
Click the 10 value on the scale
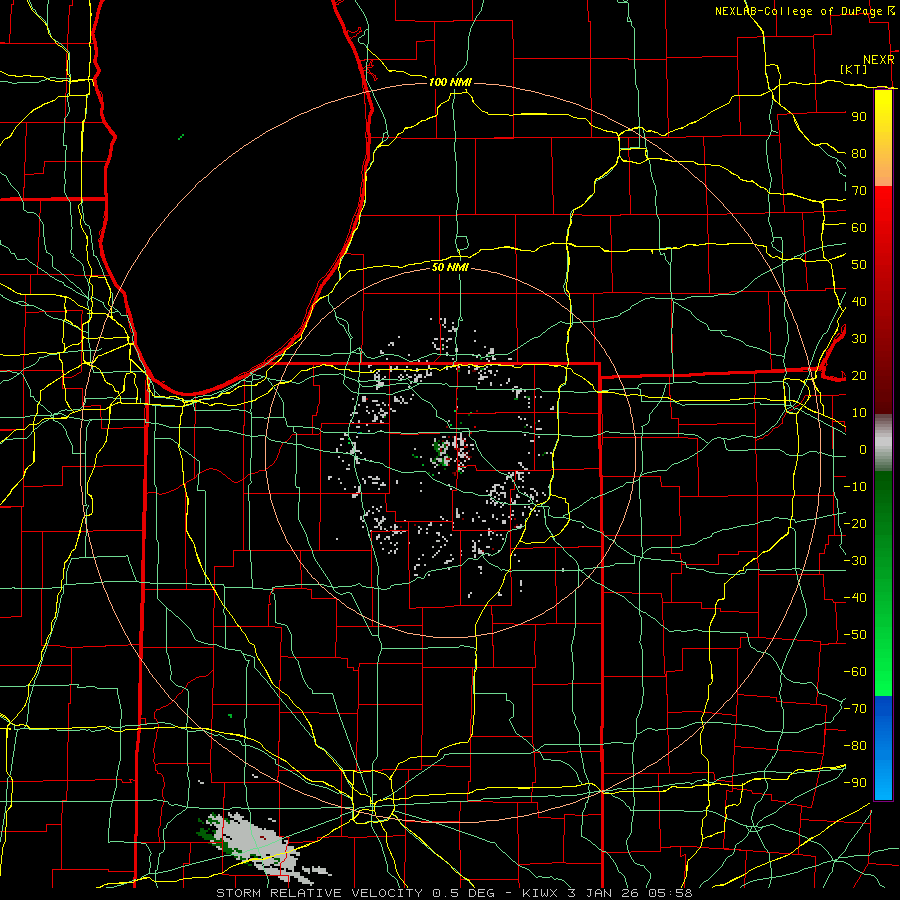click(859, 413)
